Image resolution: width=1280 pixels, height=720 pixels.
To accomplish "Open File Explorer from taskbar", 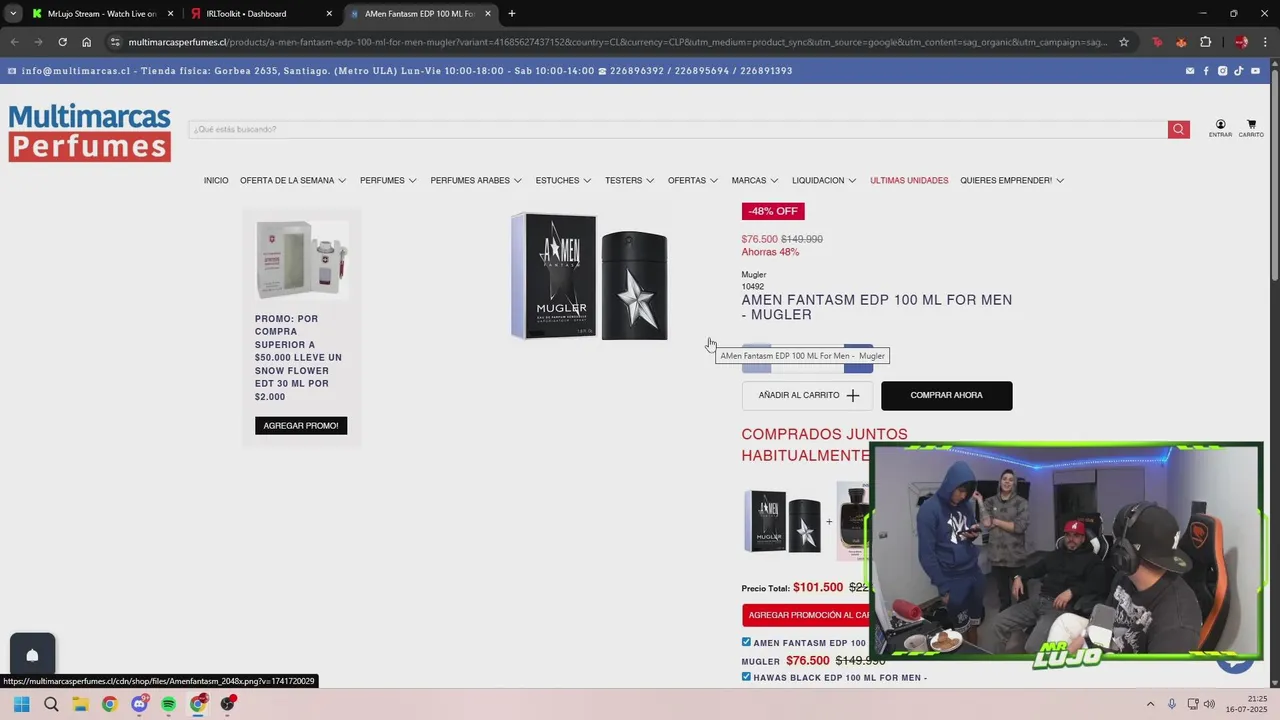I will [x=80, y=704].
